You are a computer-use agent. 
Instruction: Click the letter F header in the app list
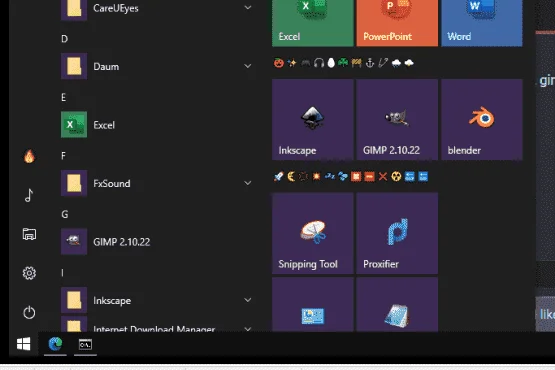click(x=63, y=155)
